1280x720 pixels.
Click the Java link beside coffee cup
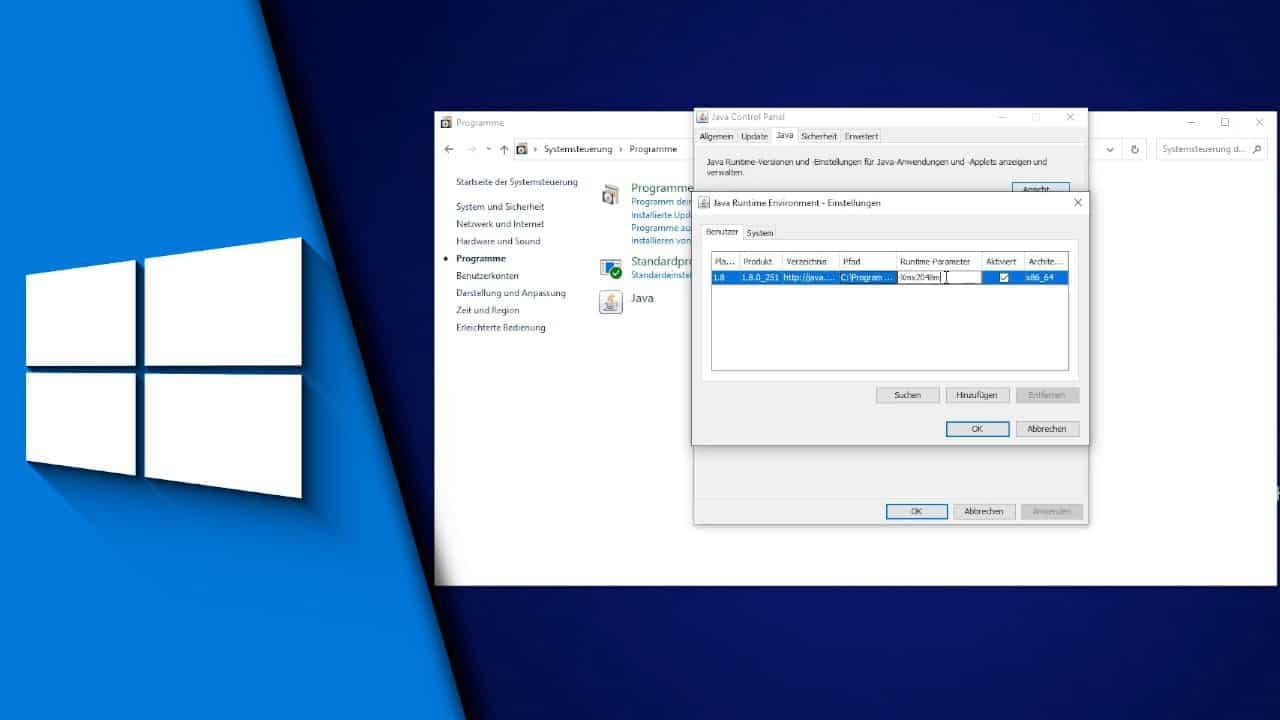[643, 298]
